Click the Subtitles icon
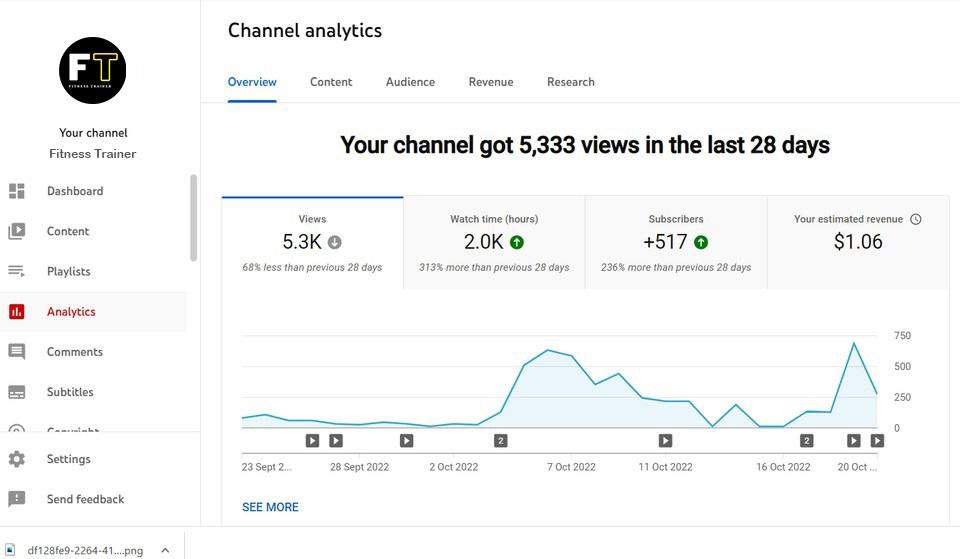960x559 pixels. point(17,392)
